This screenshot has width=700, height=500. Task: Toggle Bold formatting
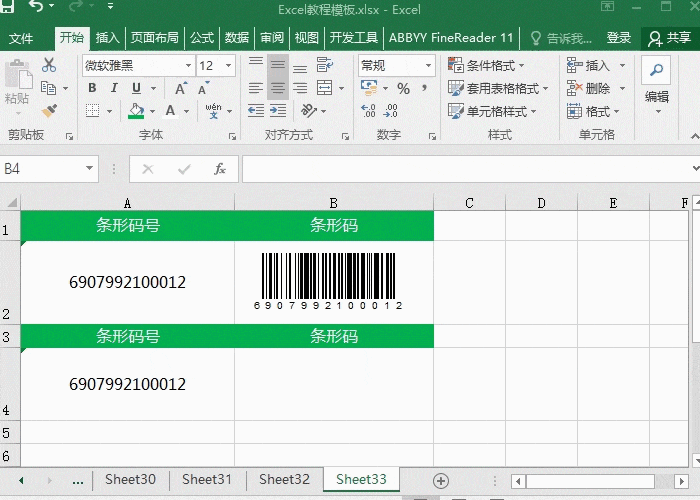[x=92, y=88]
